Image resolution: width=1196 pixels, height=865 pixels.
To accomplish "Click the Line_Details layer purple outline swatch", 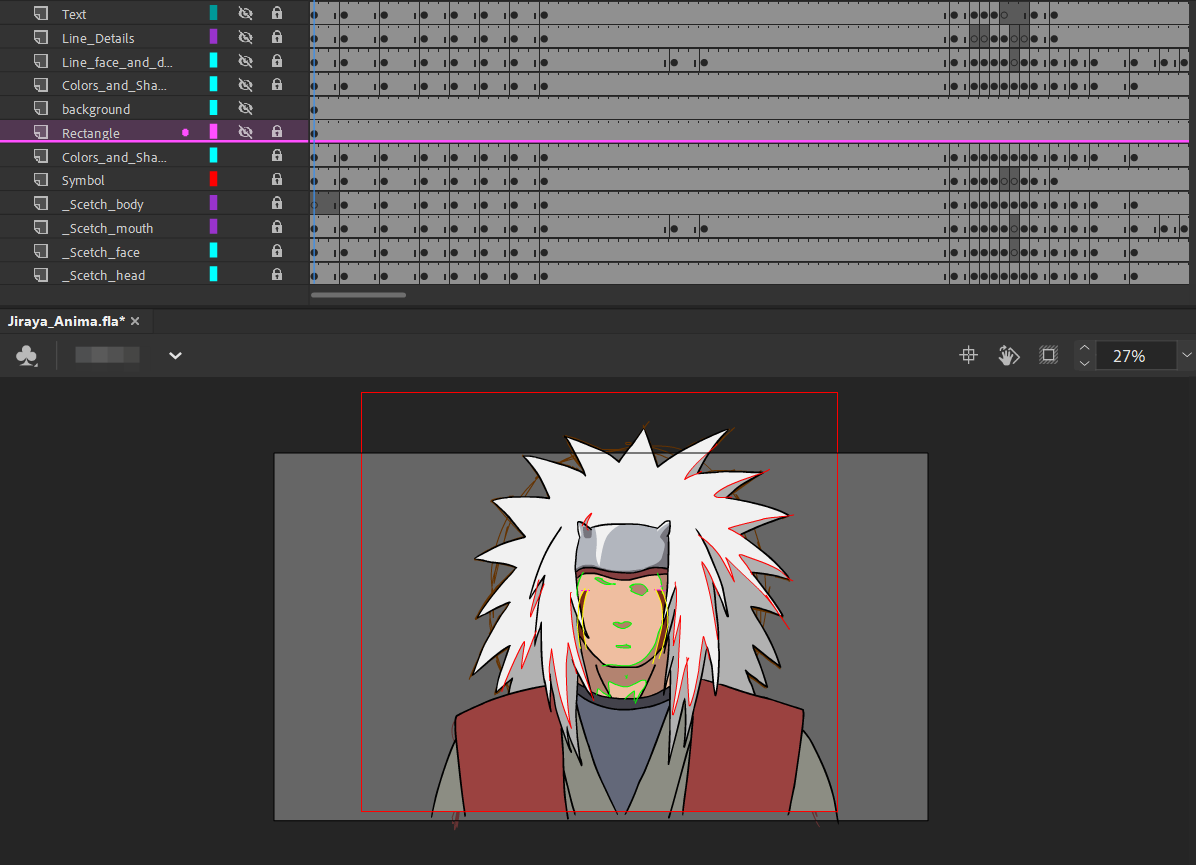I will 214,37.
